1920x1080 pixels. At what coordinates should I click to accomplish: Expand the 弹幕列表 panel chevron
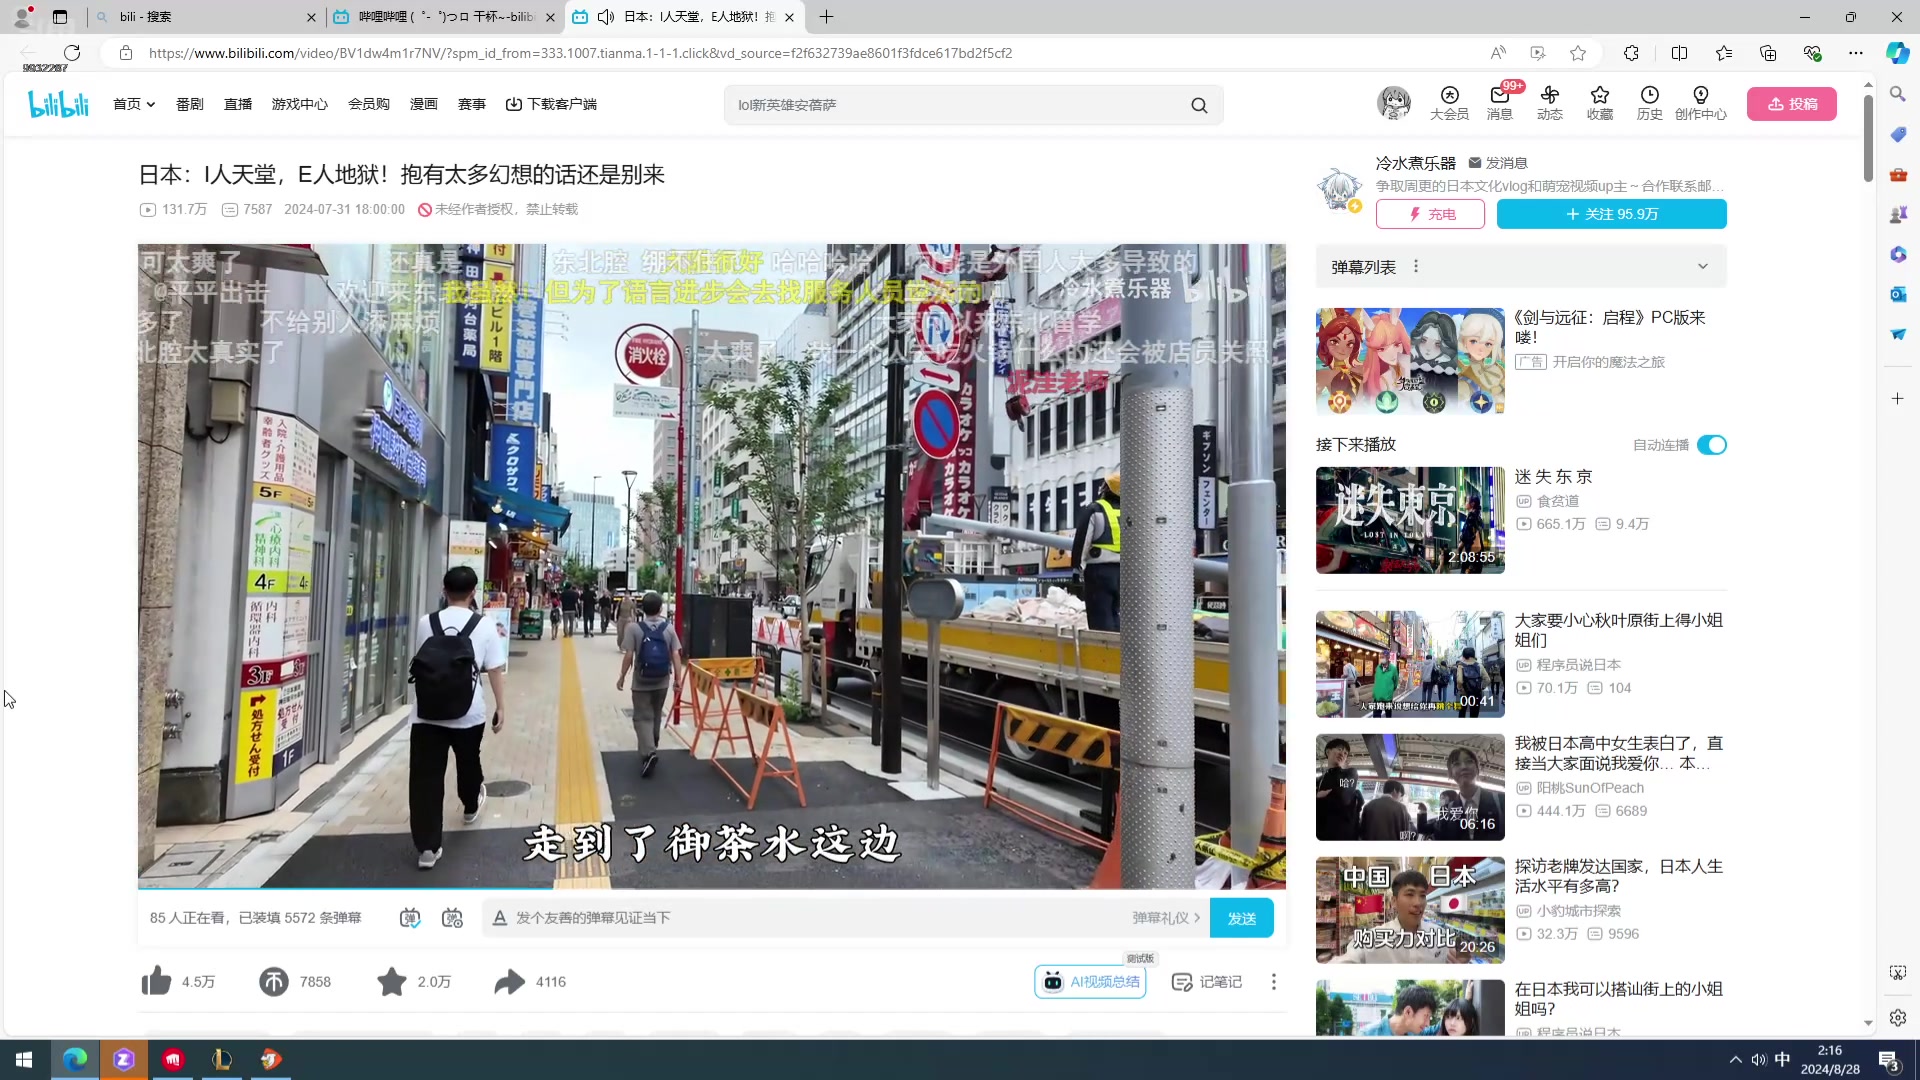pyautogui.click(x=1702, y=266)
